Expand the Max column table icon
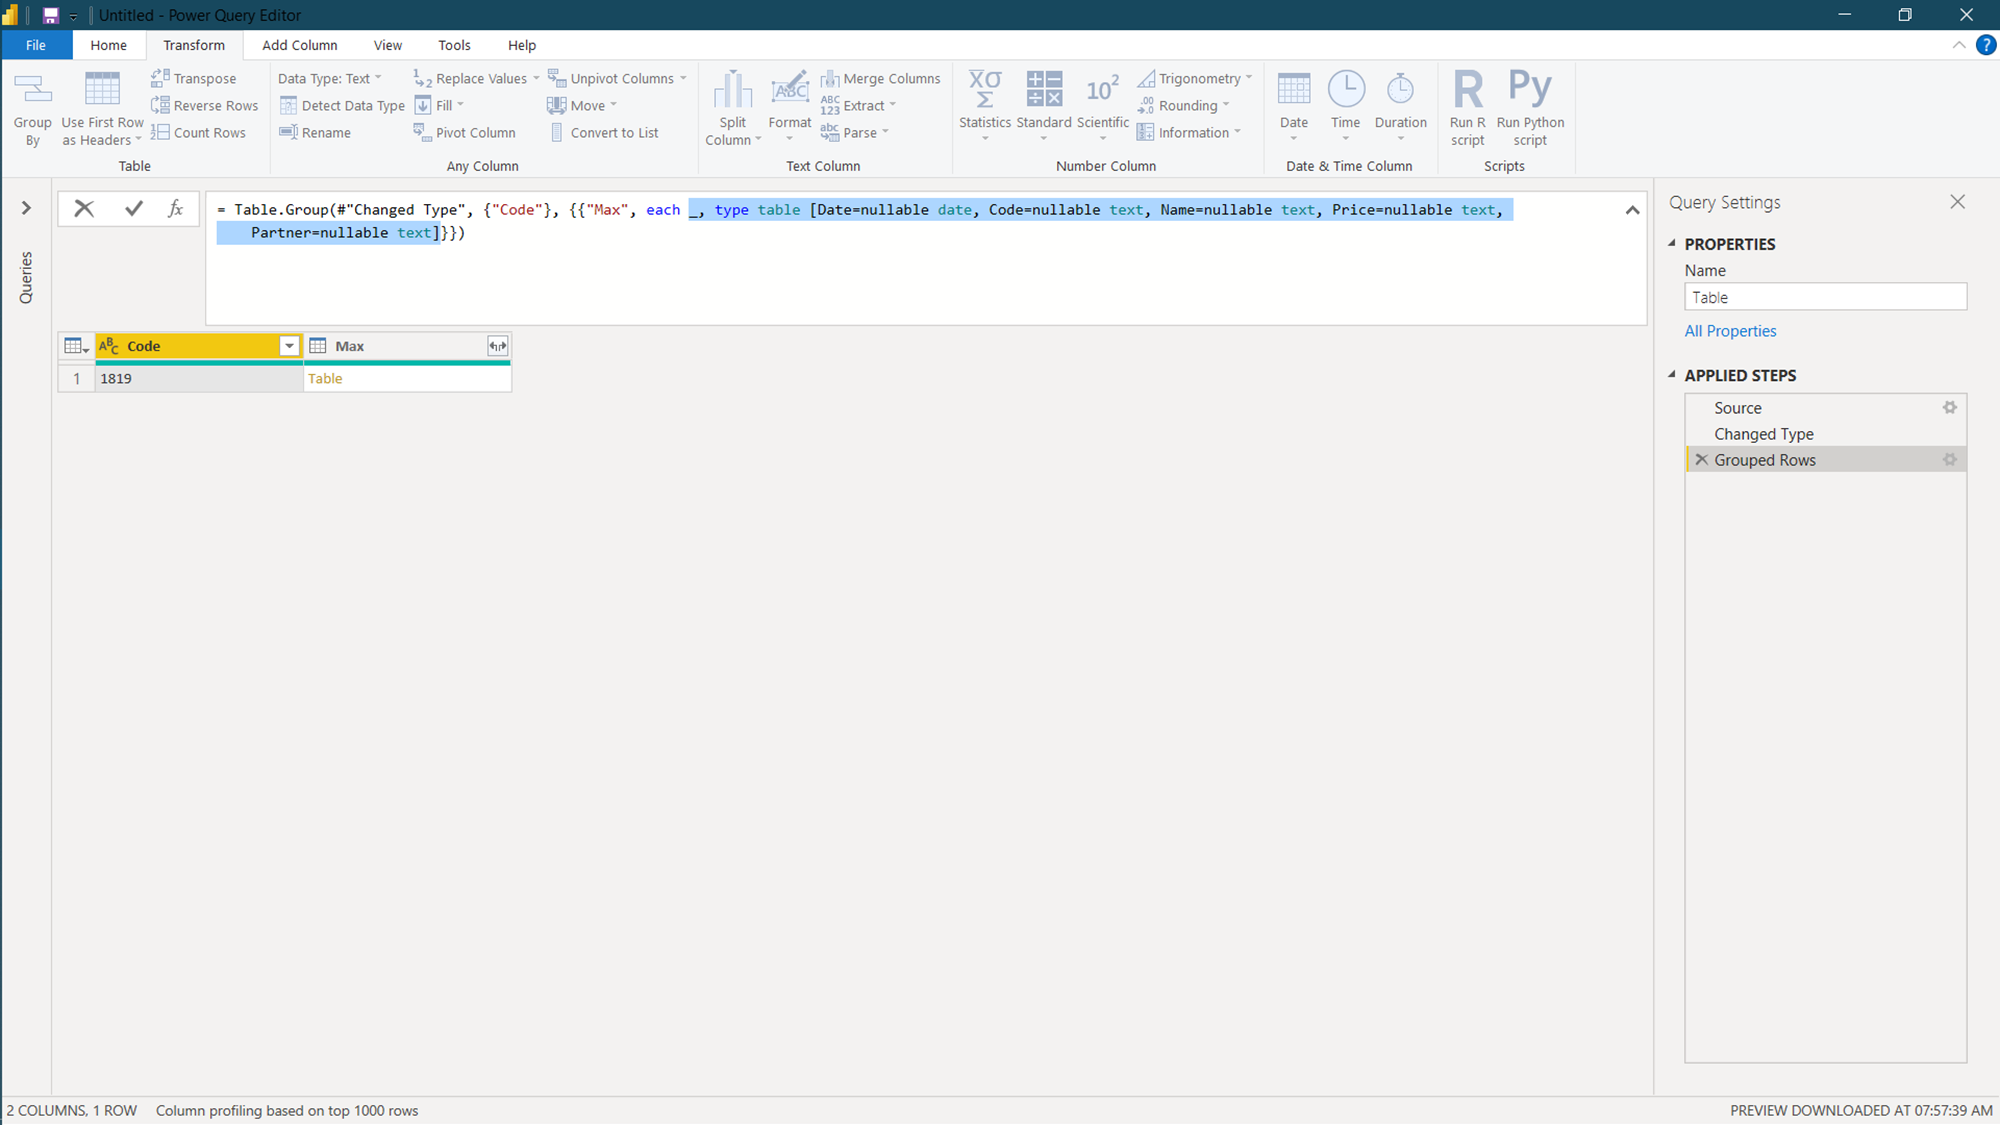 [x=497, y=346]
